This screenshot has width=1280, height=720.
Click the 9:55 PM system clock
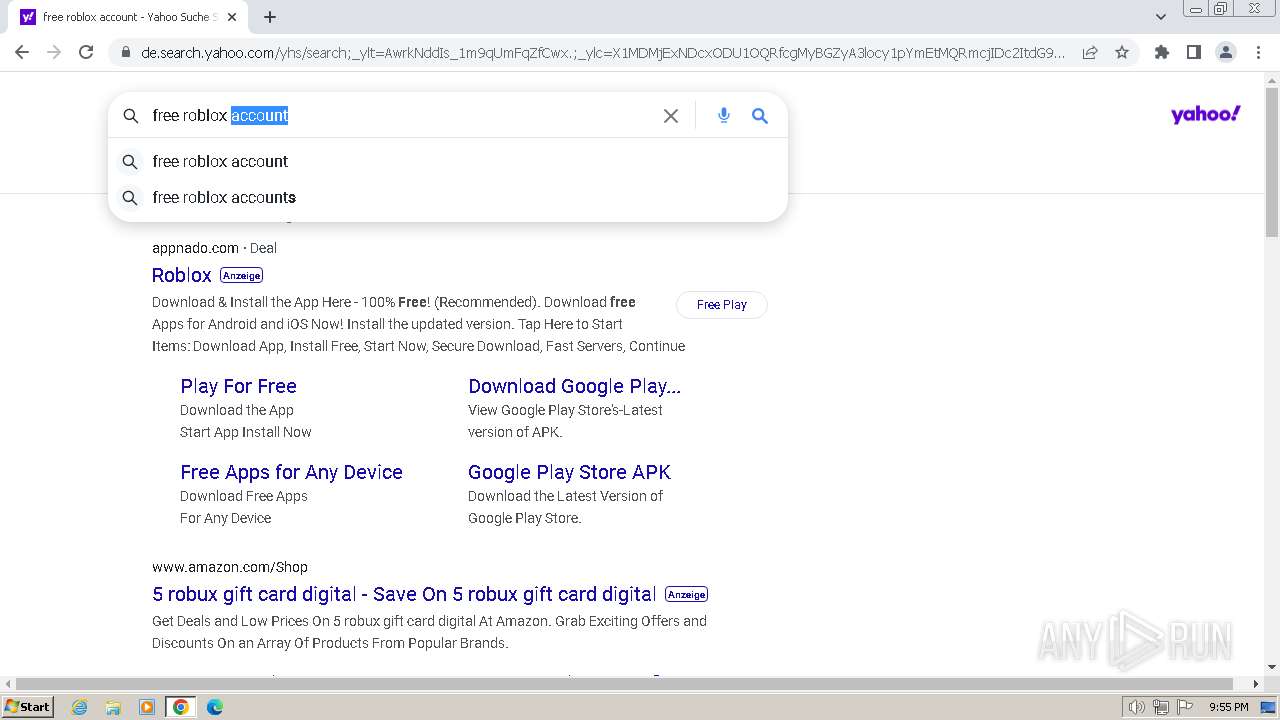pos(1229,707)
